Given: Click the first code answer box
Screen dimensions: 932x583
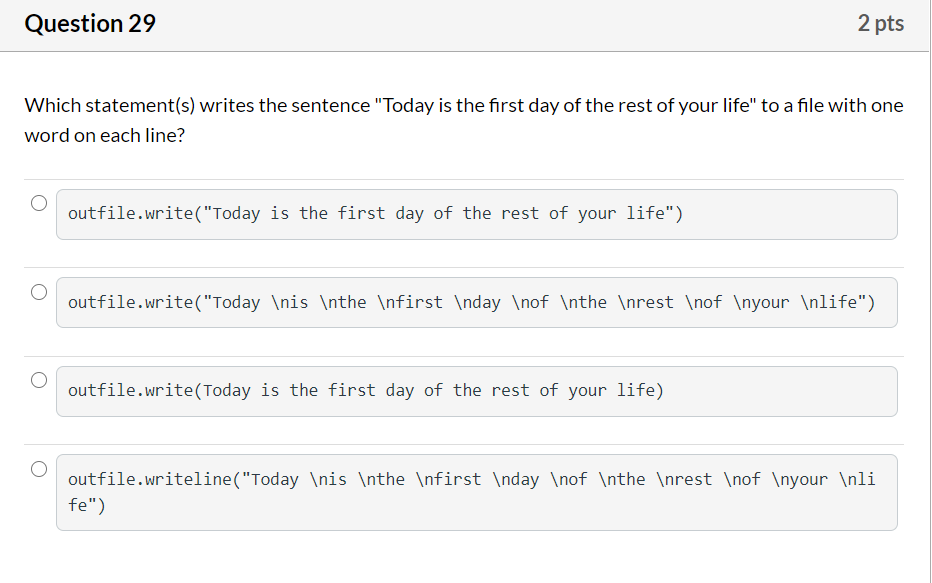Looking at the screenshot, I should (x=477, y=213).
